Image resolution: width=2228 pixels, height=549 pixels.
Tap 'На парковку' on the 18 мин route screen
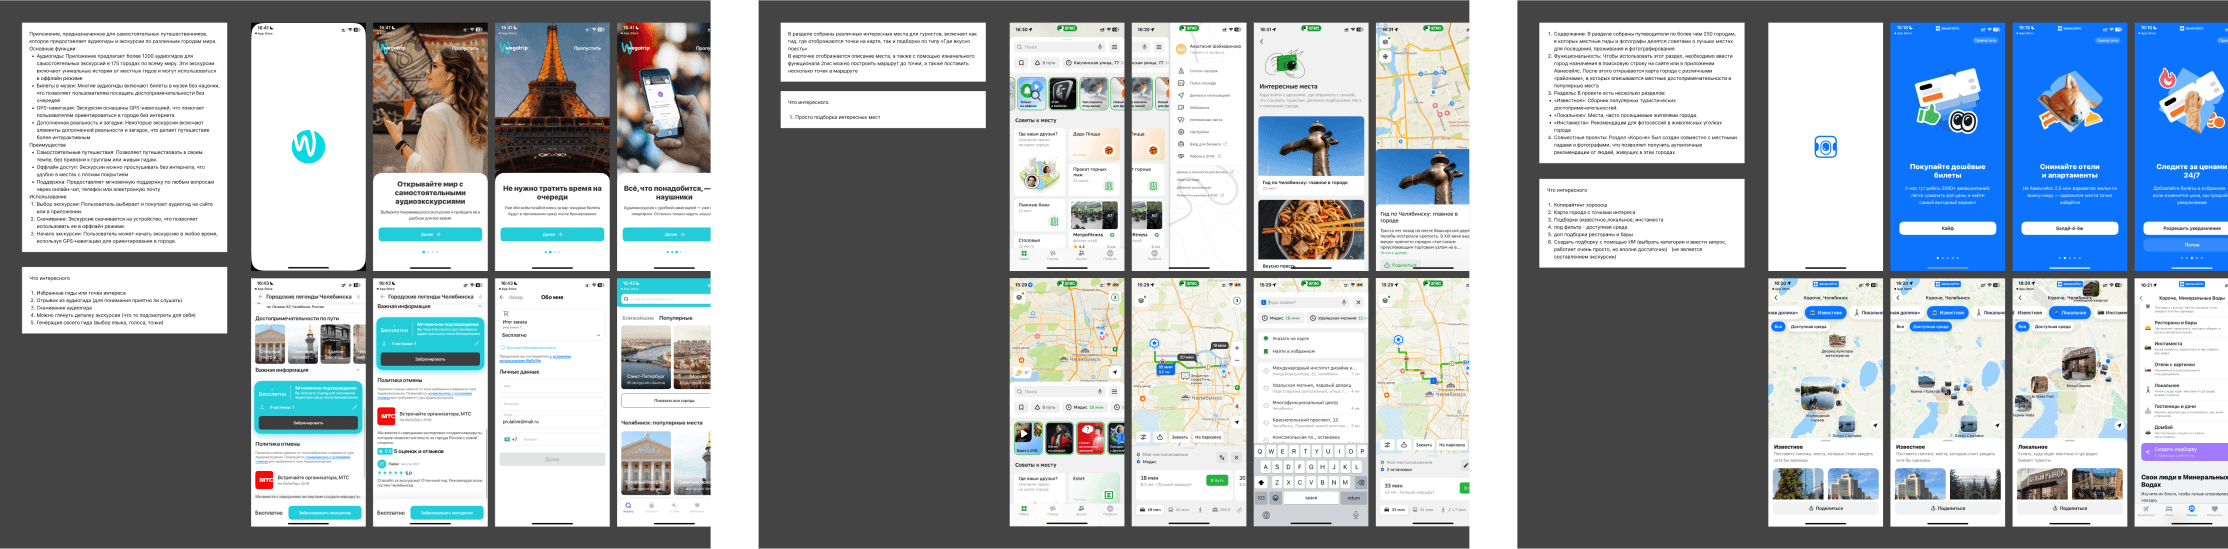pyautogui.click(x=1207, y=437)
